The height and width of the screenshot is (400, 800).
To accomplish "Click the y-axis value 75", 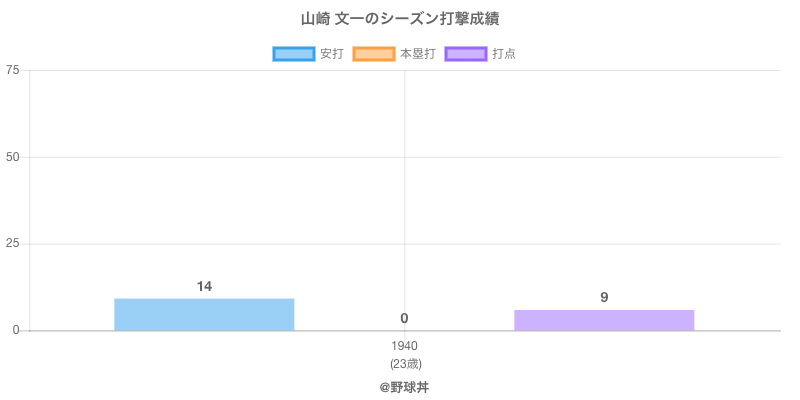I will [x=13, y=70].
